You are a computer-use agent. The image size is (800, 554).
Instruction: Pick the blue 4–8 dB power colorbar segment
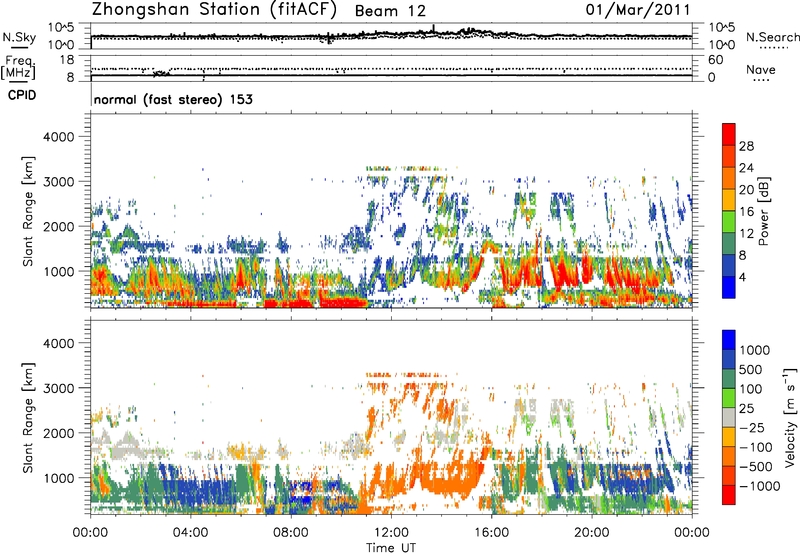(x=729, y=266)
